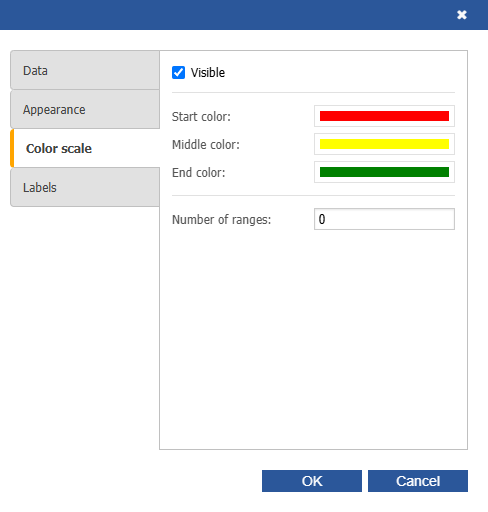
Task: Click the End color: label
Action: click(x=198, y=173)
